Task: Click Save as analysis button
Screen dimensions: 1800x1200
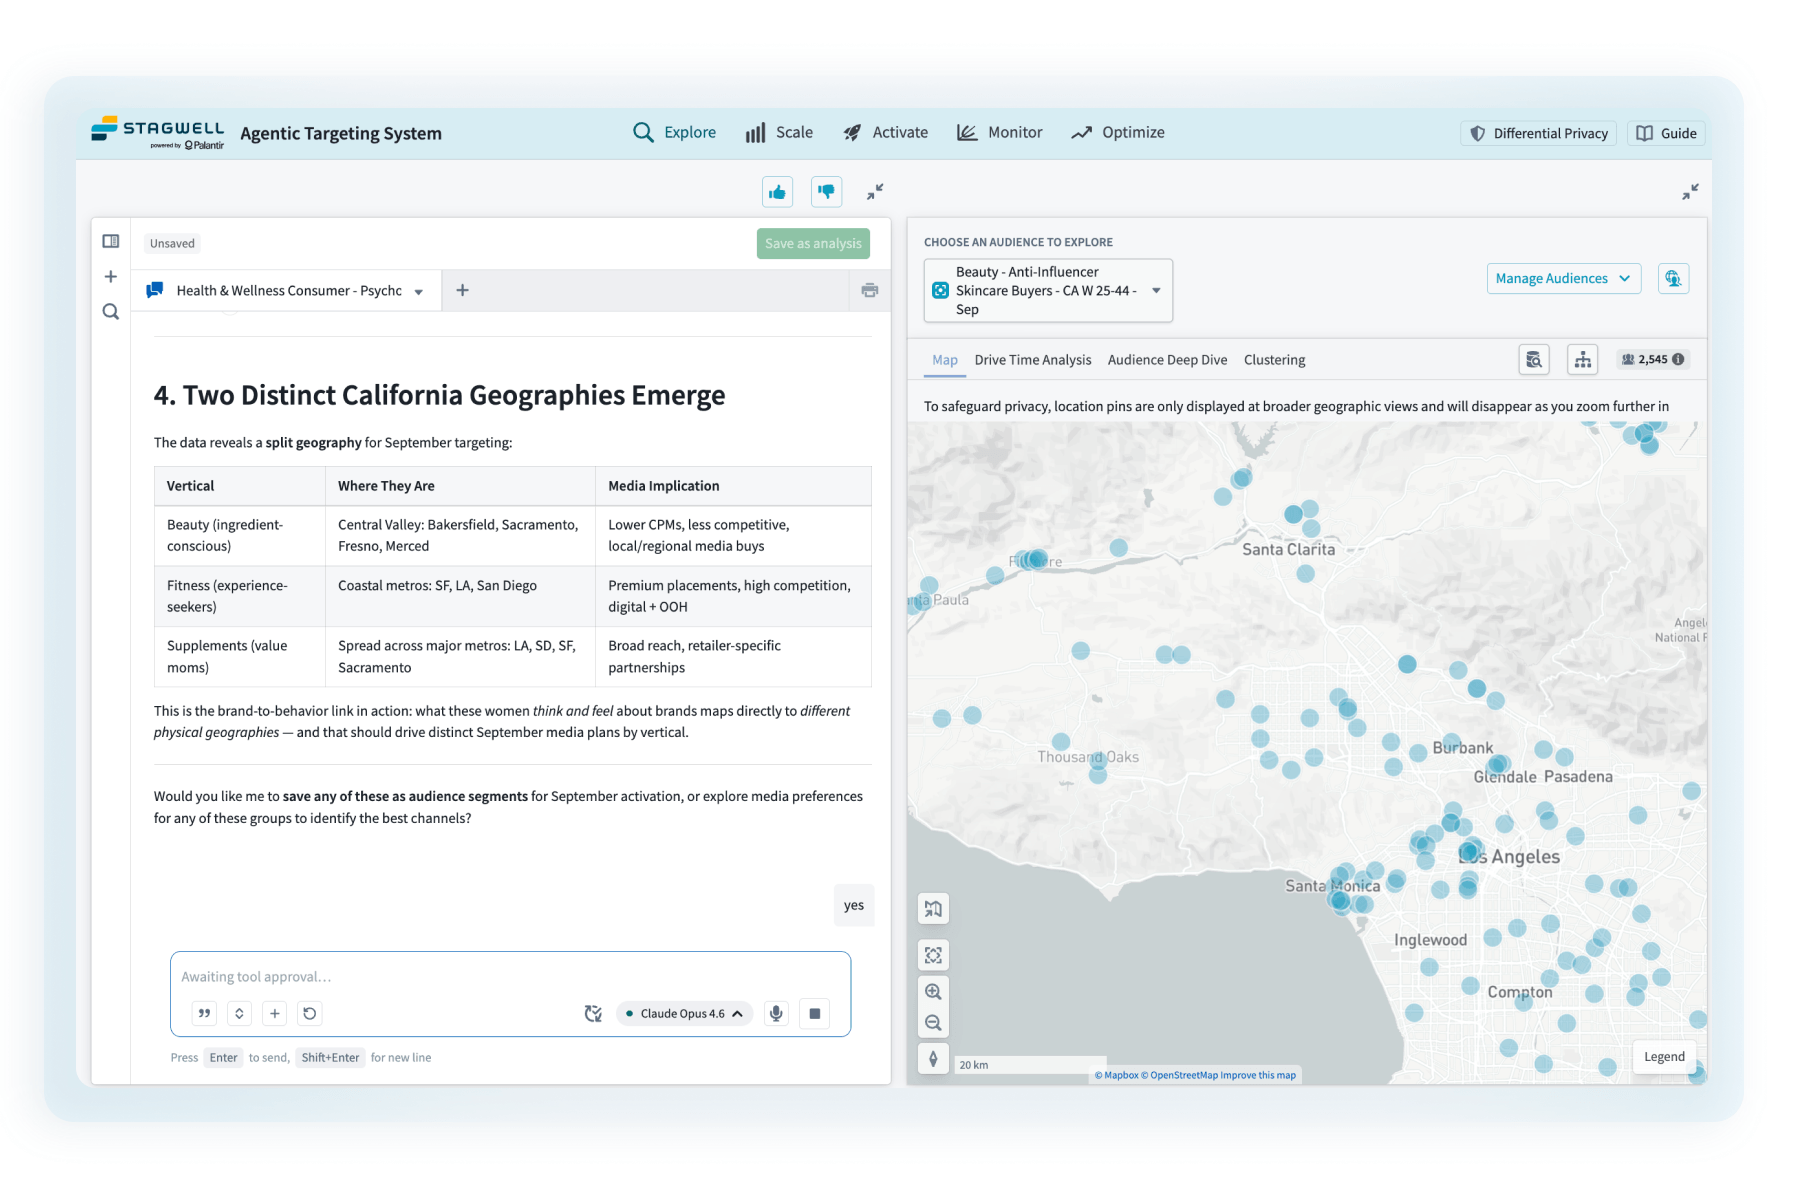Action: pos(813,243)
